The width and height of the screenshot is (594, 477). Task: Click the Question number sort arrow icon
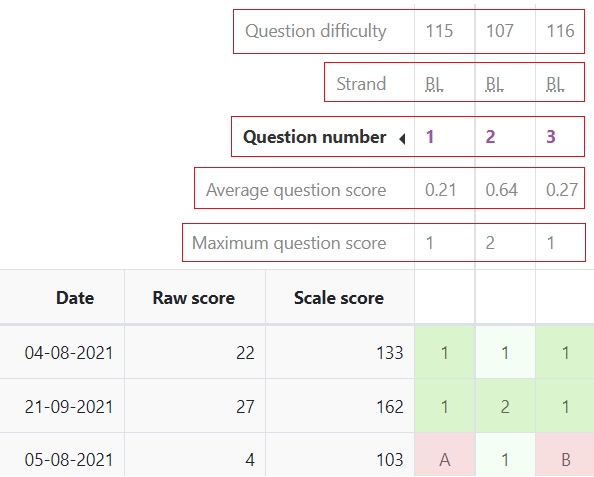402,139
